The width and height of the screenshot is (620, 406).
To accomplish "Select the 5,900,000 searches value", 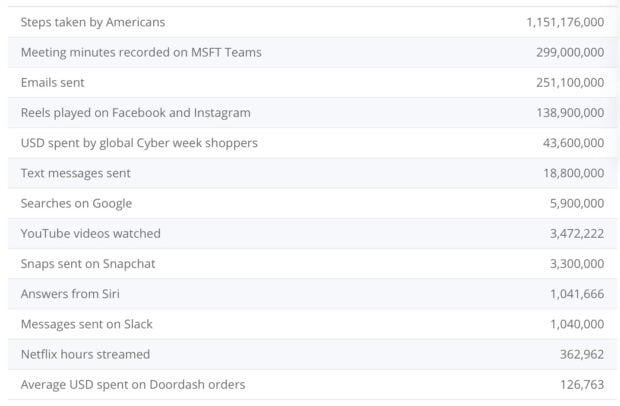I will pyautogui.click(x=577, y=203).
